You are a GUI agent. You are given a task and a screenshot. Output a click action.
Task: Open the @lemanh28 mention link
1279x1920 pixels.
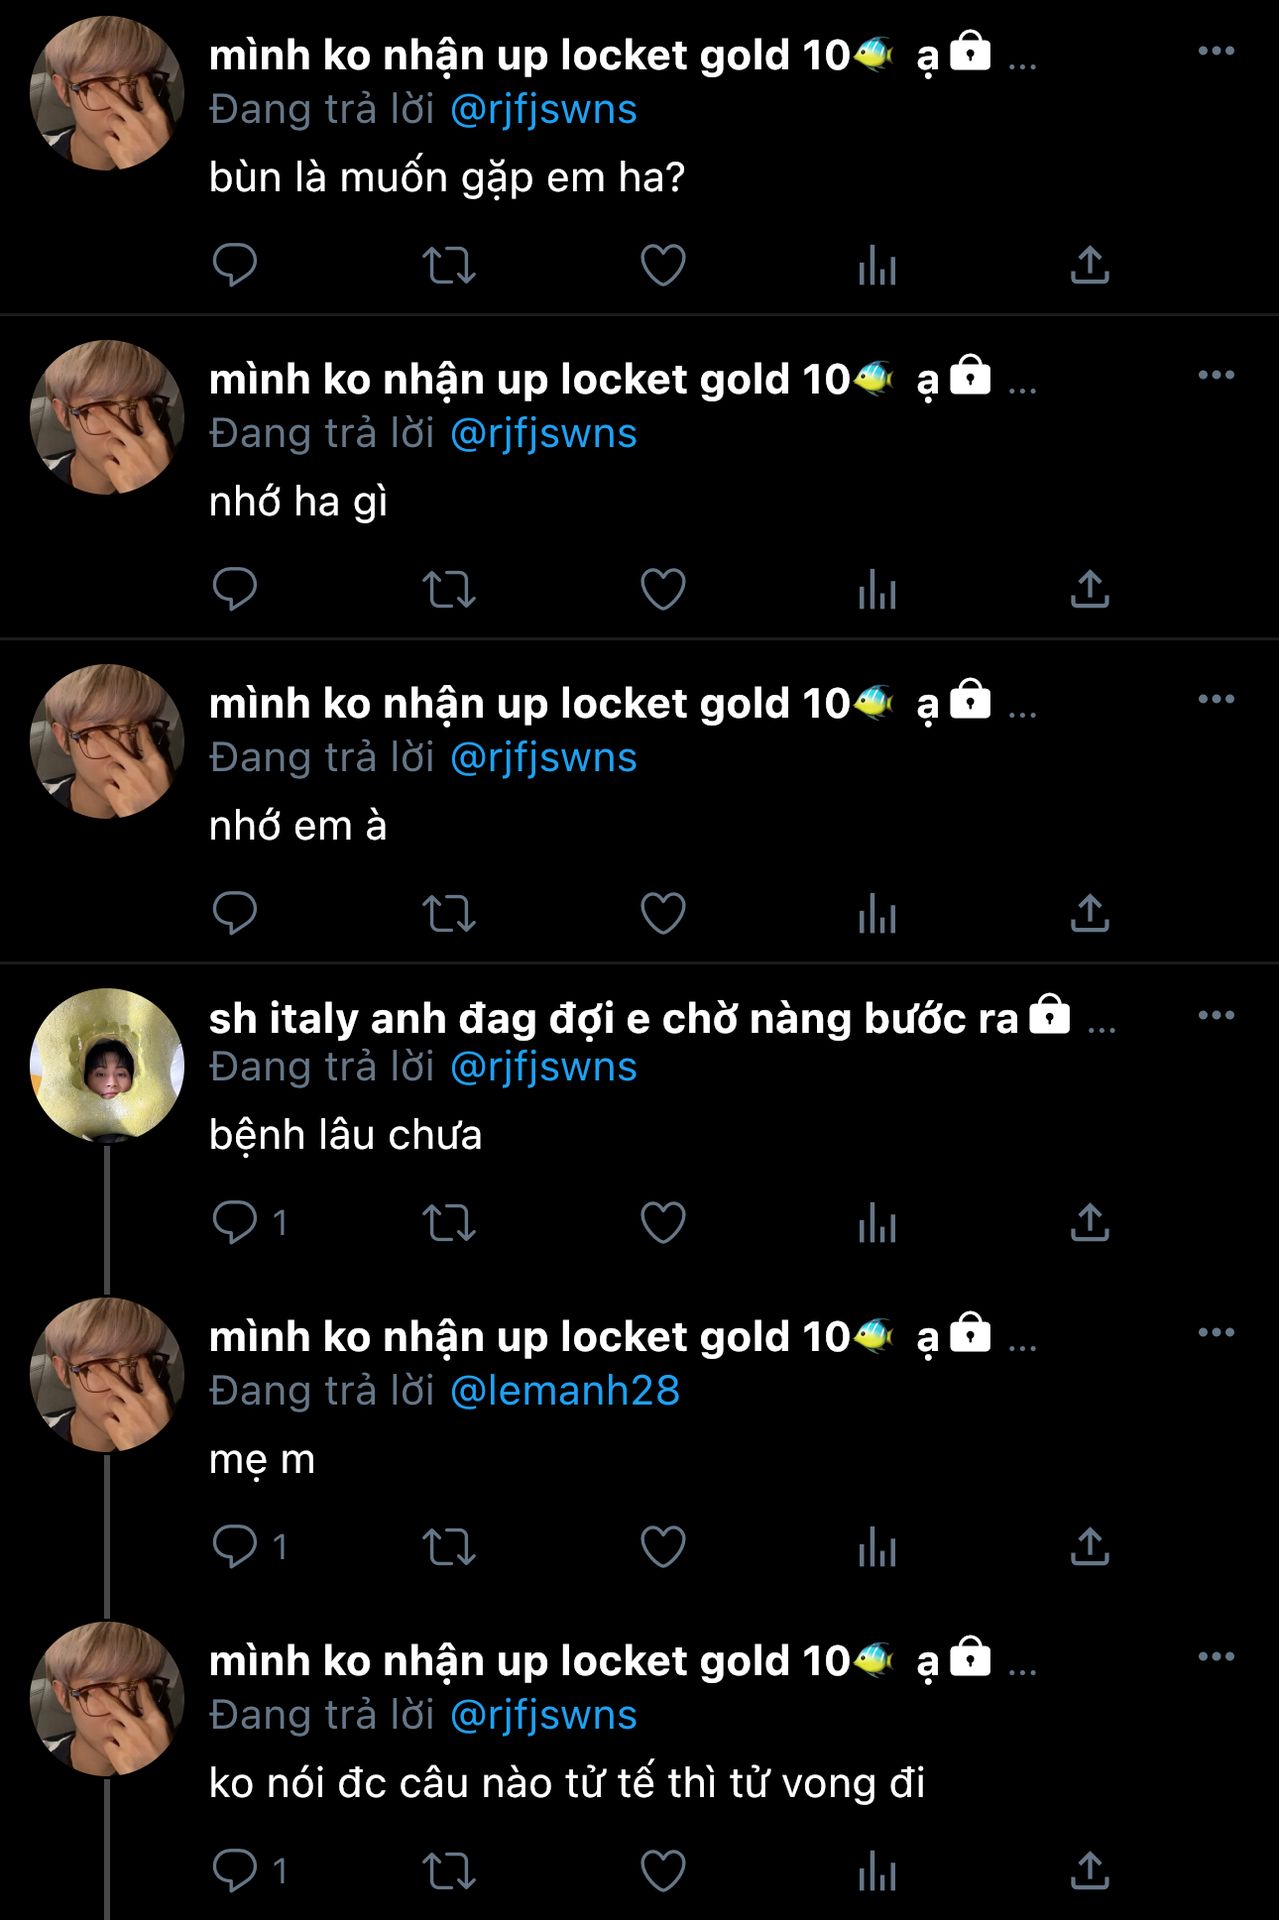pos(565,1390)
